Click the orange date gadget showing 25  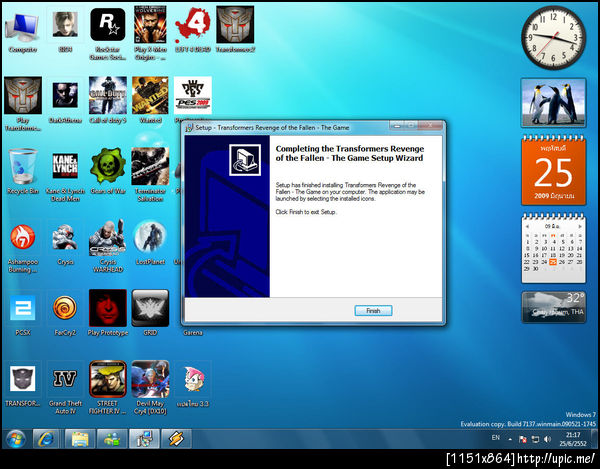(553, 171)
